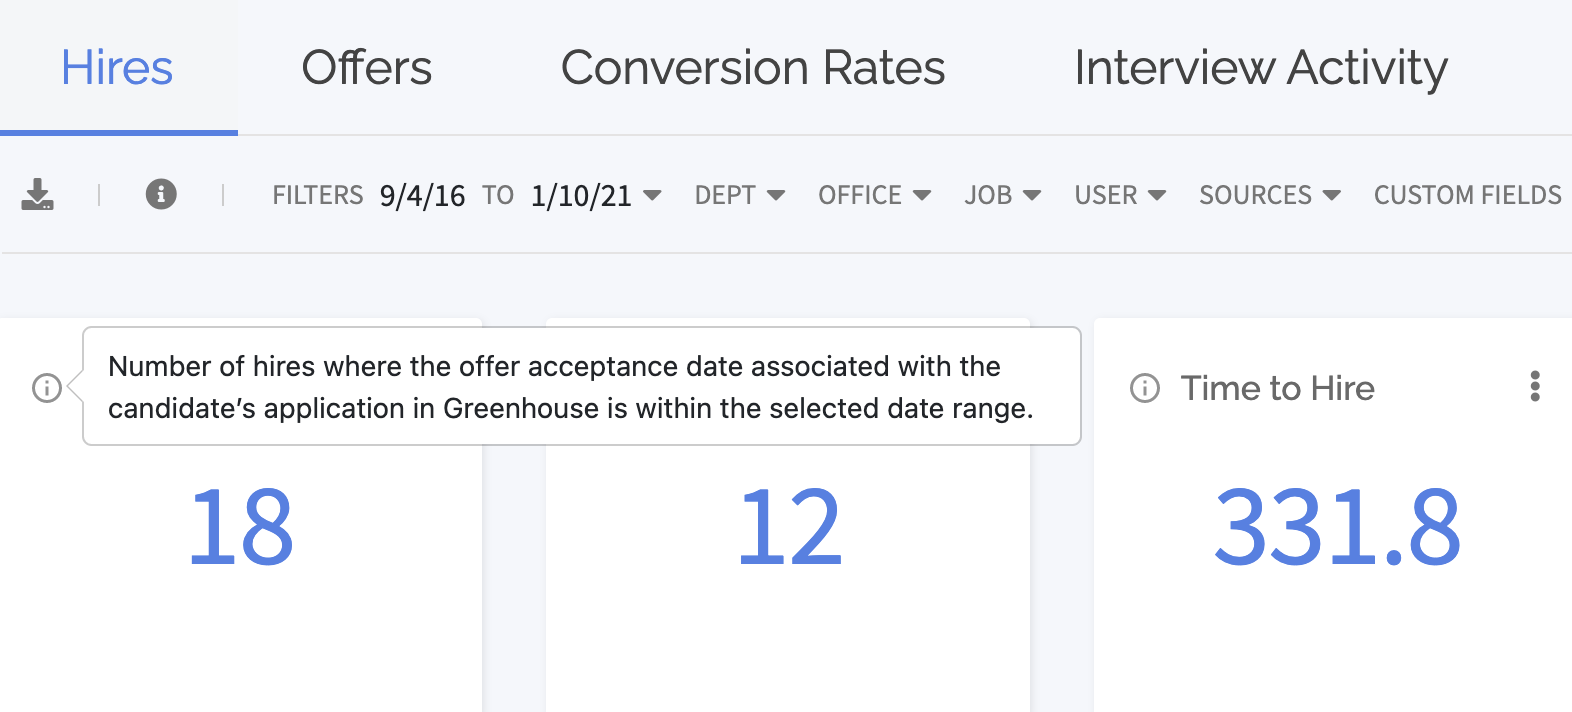Open the USER filter dropdown
Image resolution: width=1572 pixels, height=712 pixels.
point(1120,195)
